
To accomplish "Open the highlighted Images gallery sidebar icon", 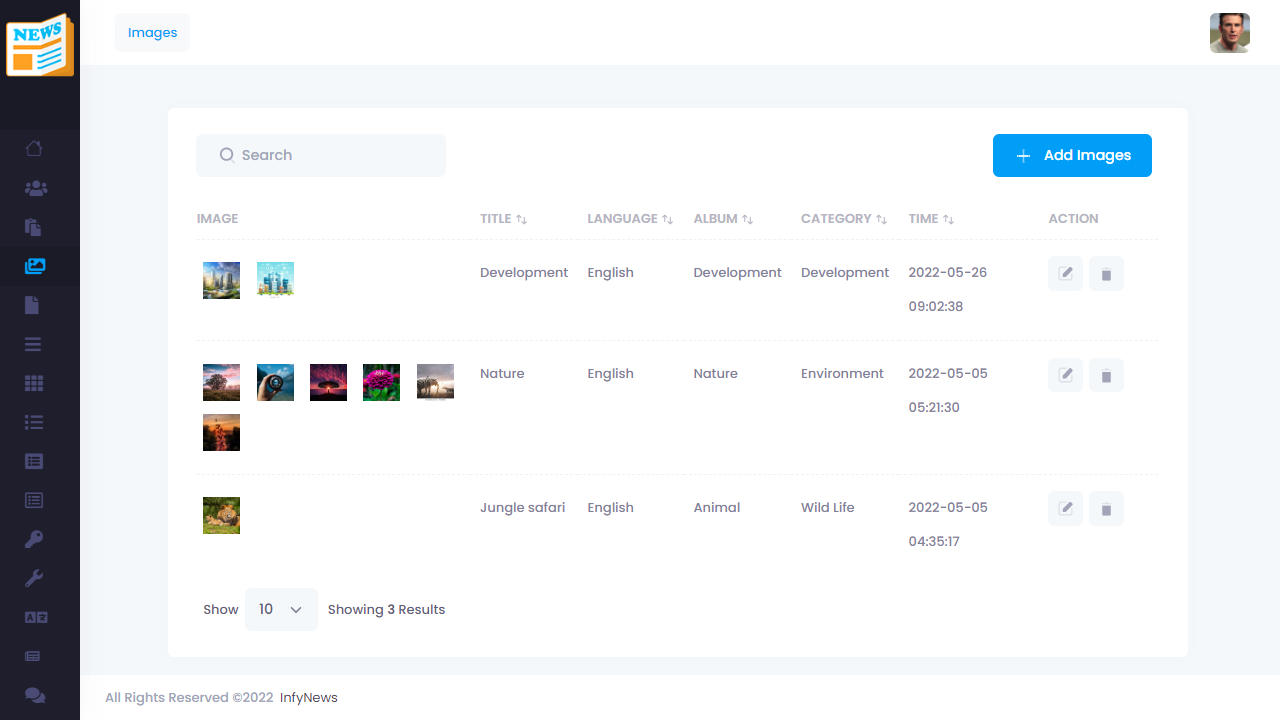I will (33, 266).
